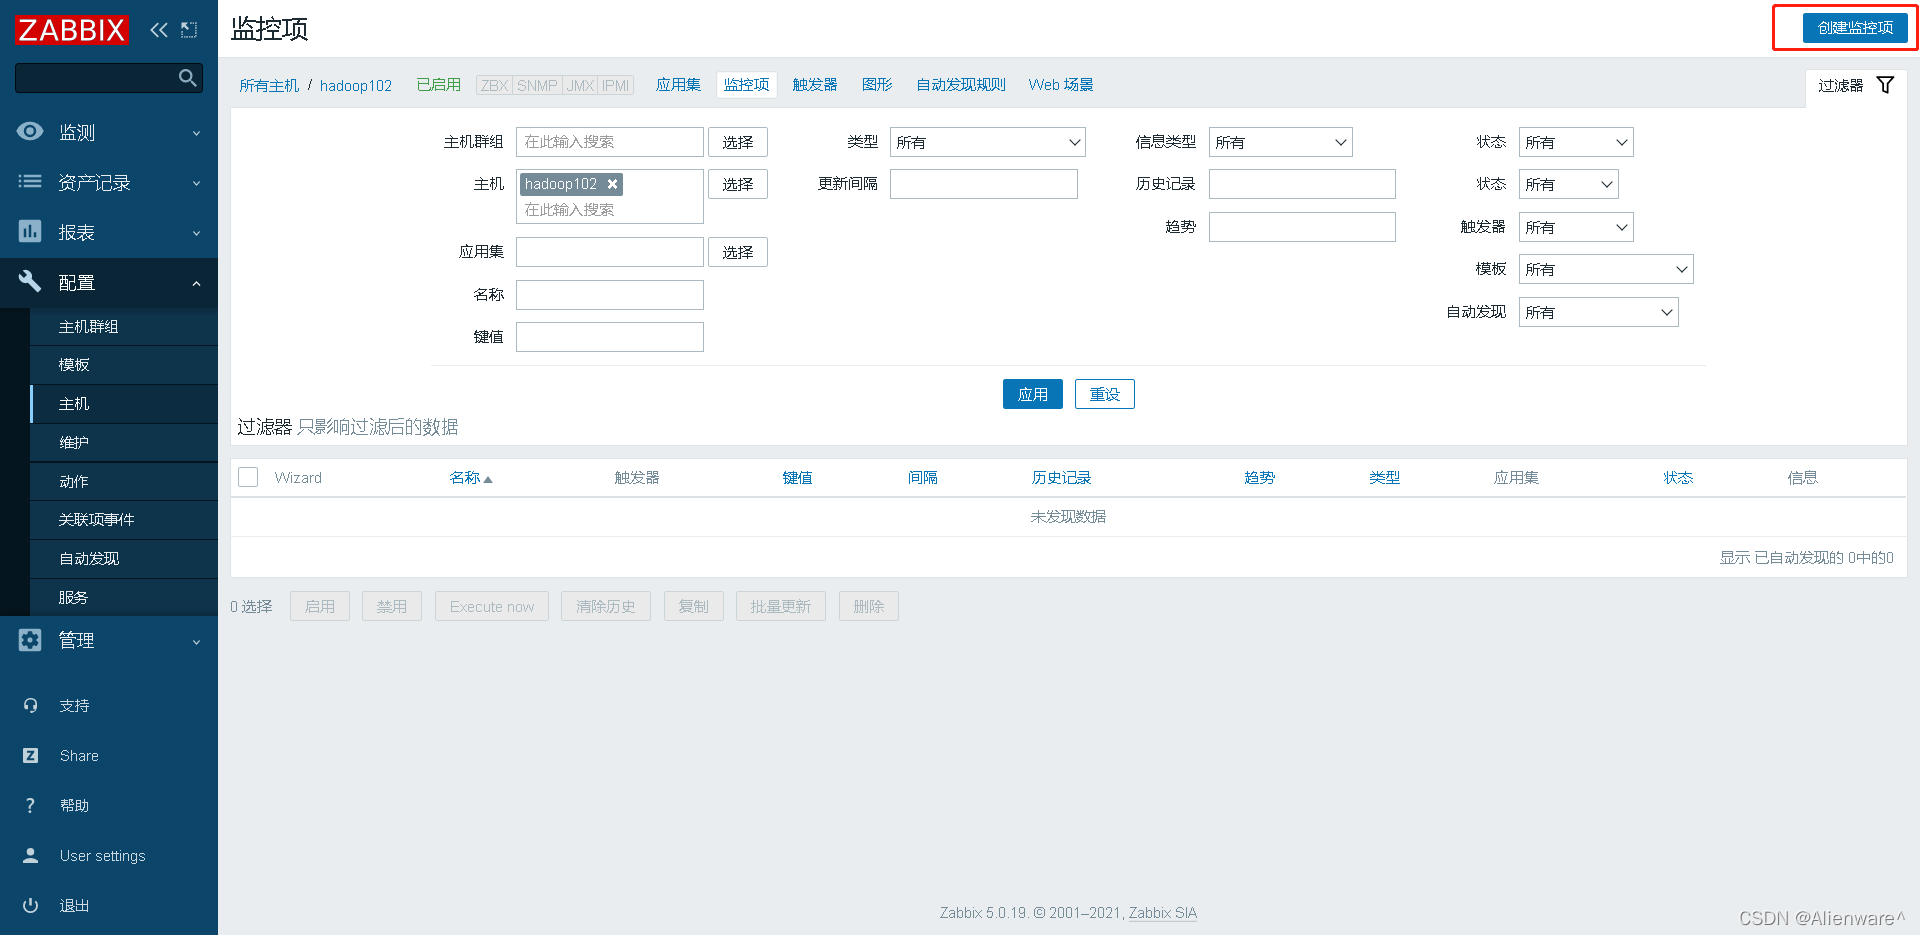Viewport: 1920px width, 935px height.
Task: Click the filter funnel icon
Action: [x=1885, y=85]
